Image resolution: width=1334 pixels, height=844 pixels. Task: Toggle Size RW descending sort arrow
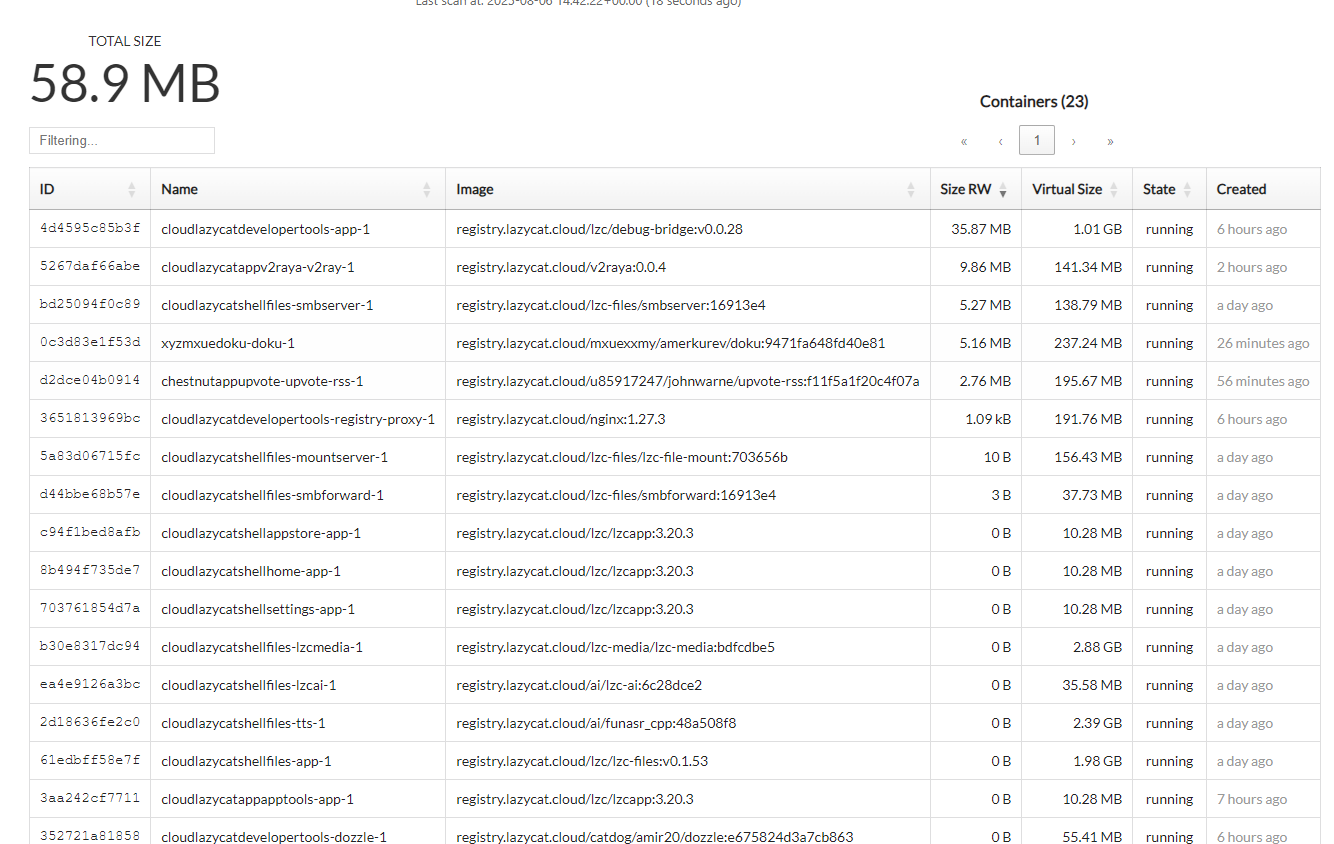1003,190
